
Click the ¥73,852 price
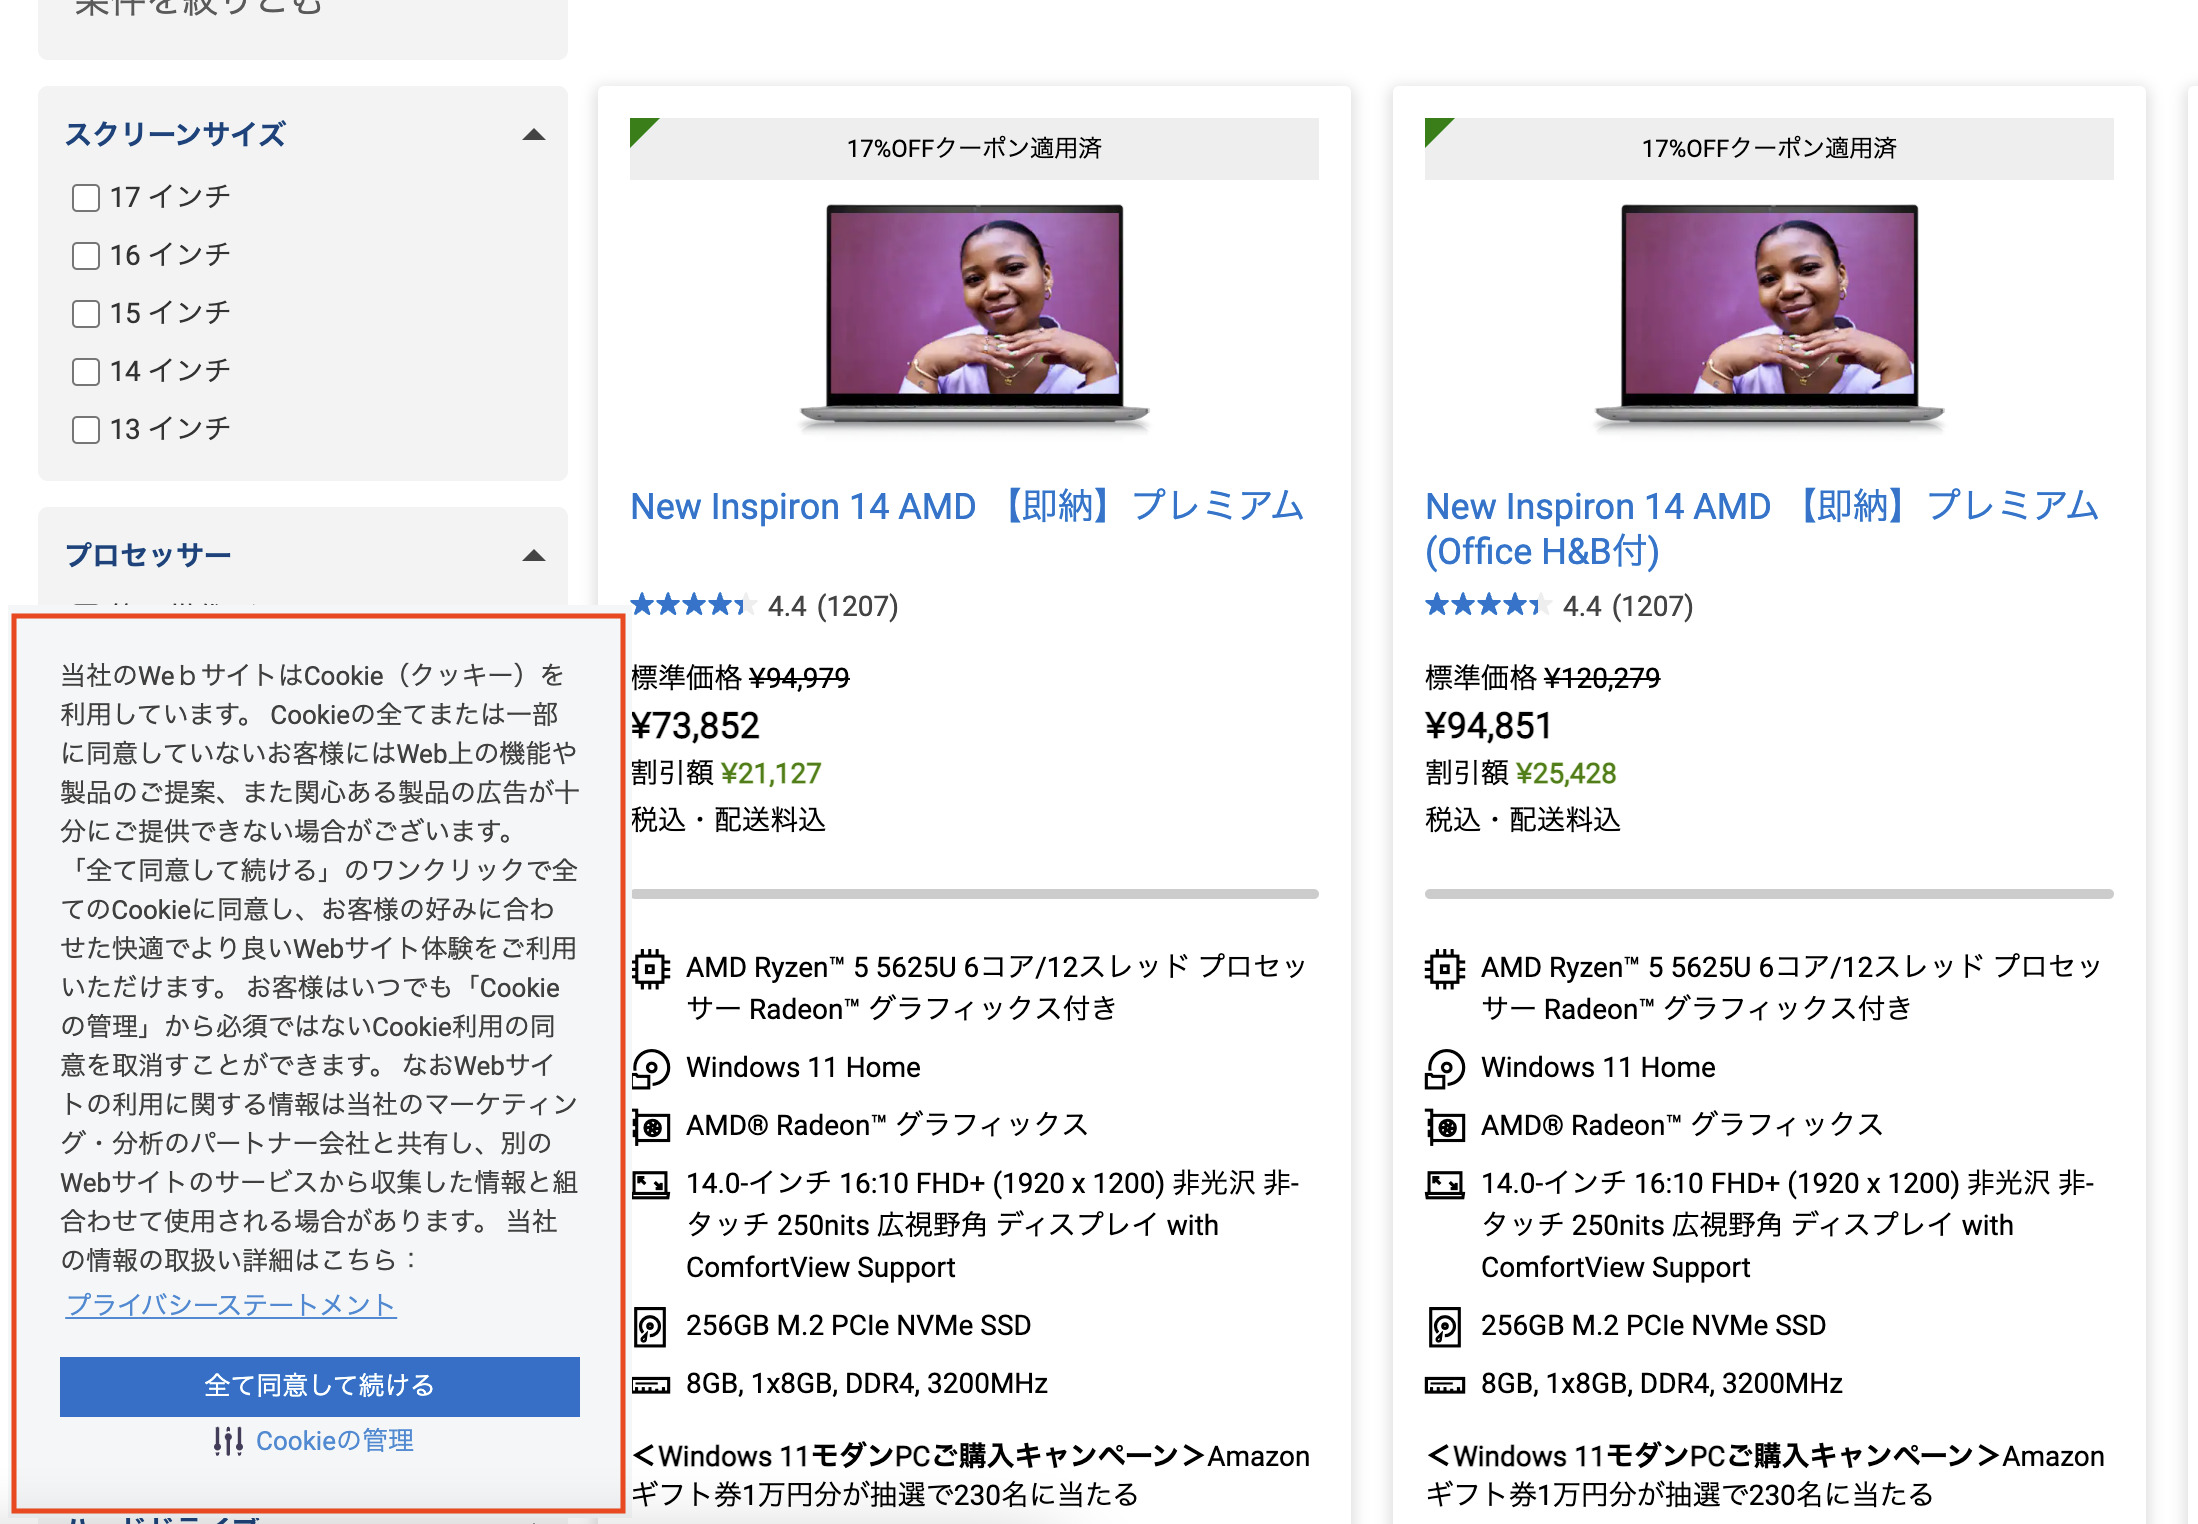pos(695,726)
